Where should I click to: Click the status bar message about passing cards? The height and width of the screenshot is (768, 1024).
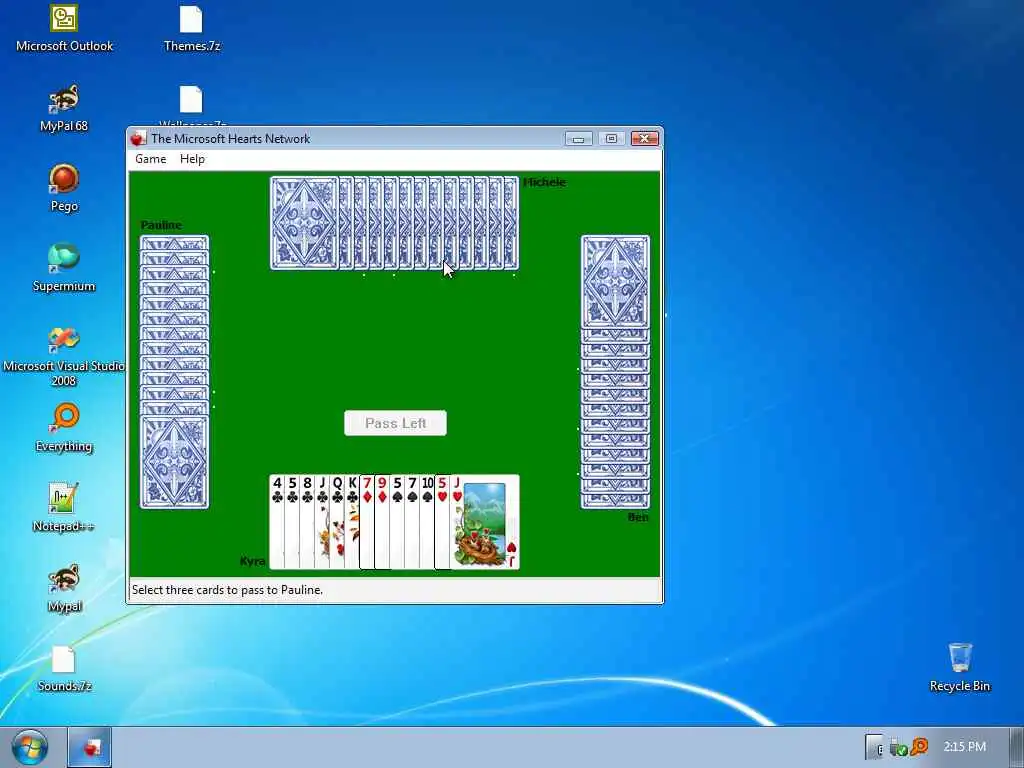(x=227, y=590)
